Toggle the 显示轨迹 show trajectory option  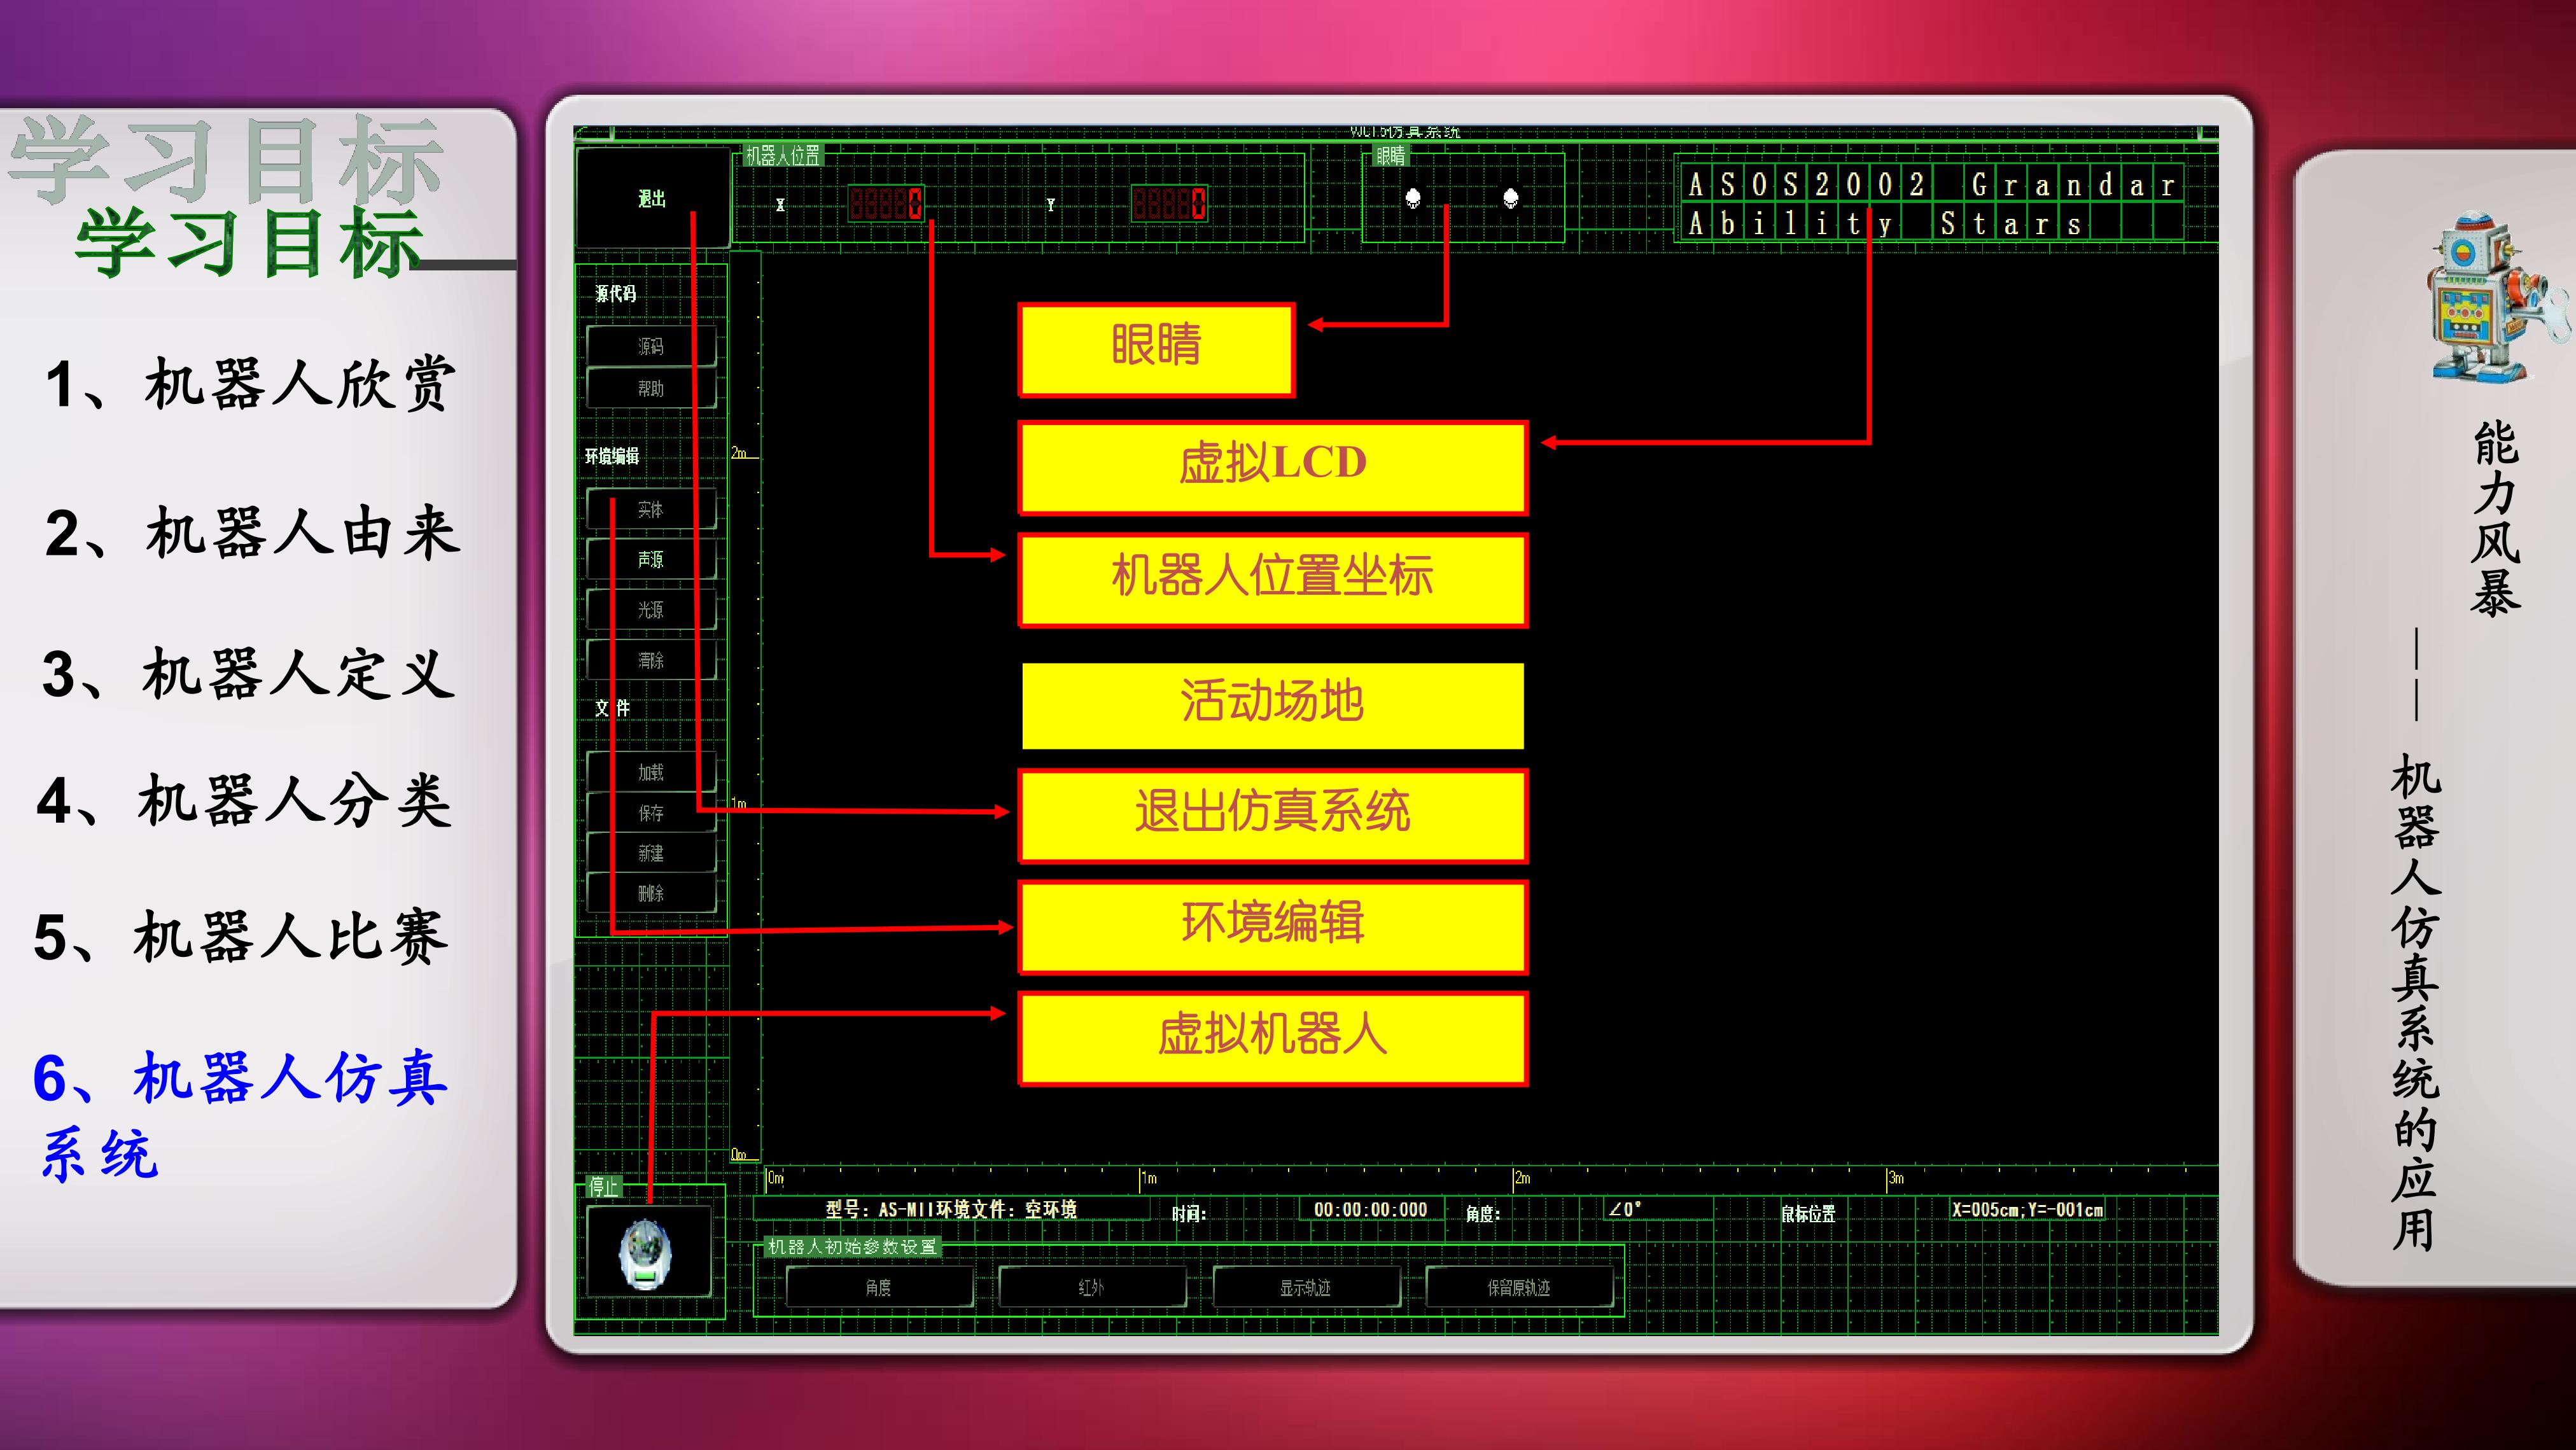(x=1305, y=1287)
